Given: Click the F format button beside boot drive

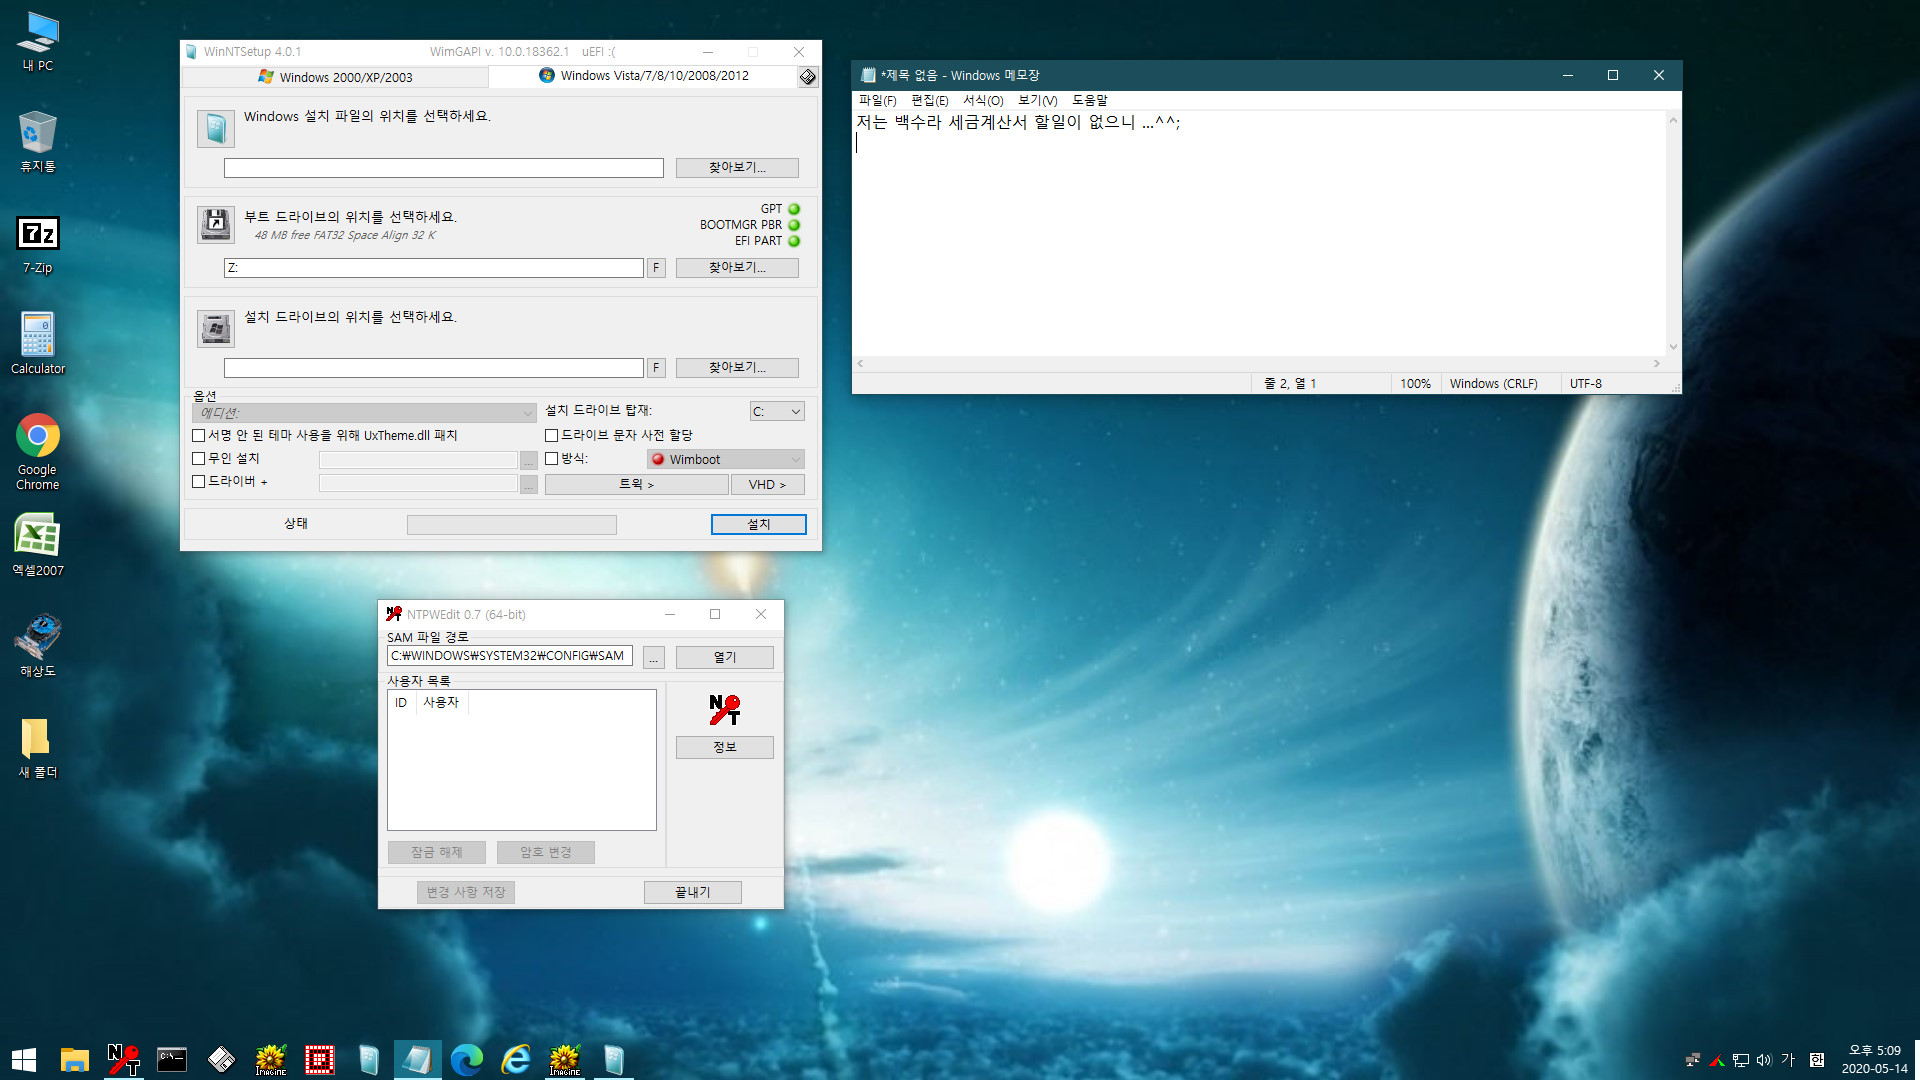Looking at the screenshot, I should pos(656,267).
